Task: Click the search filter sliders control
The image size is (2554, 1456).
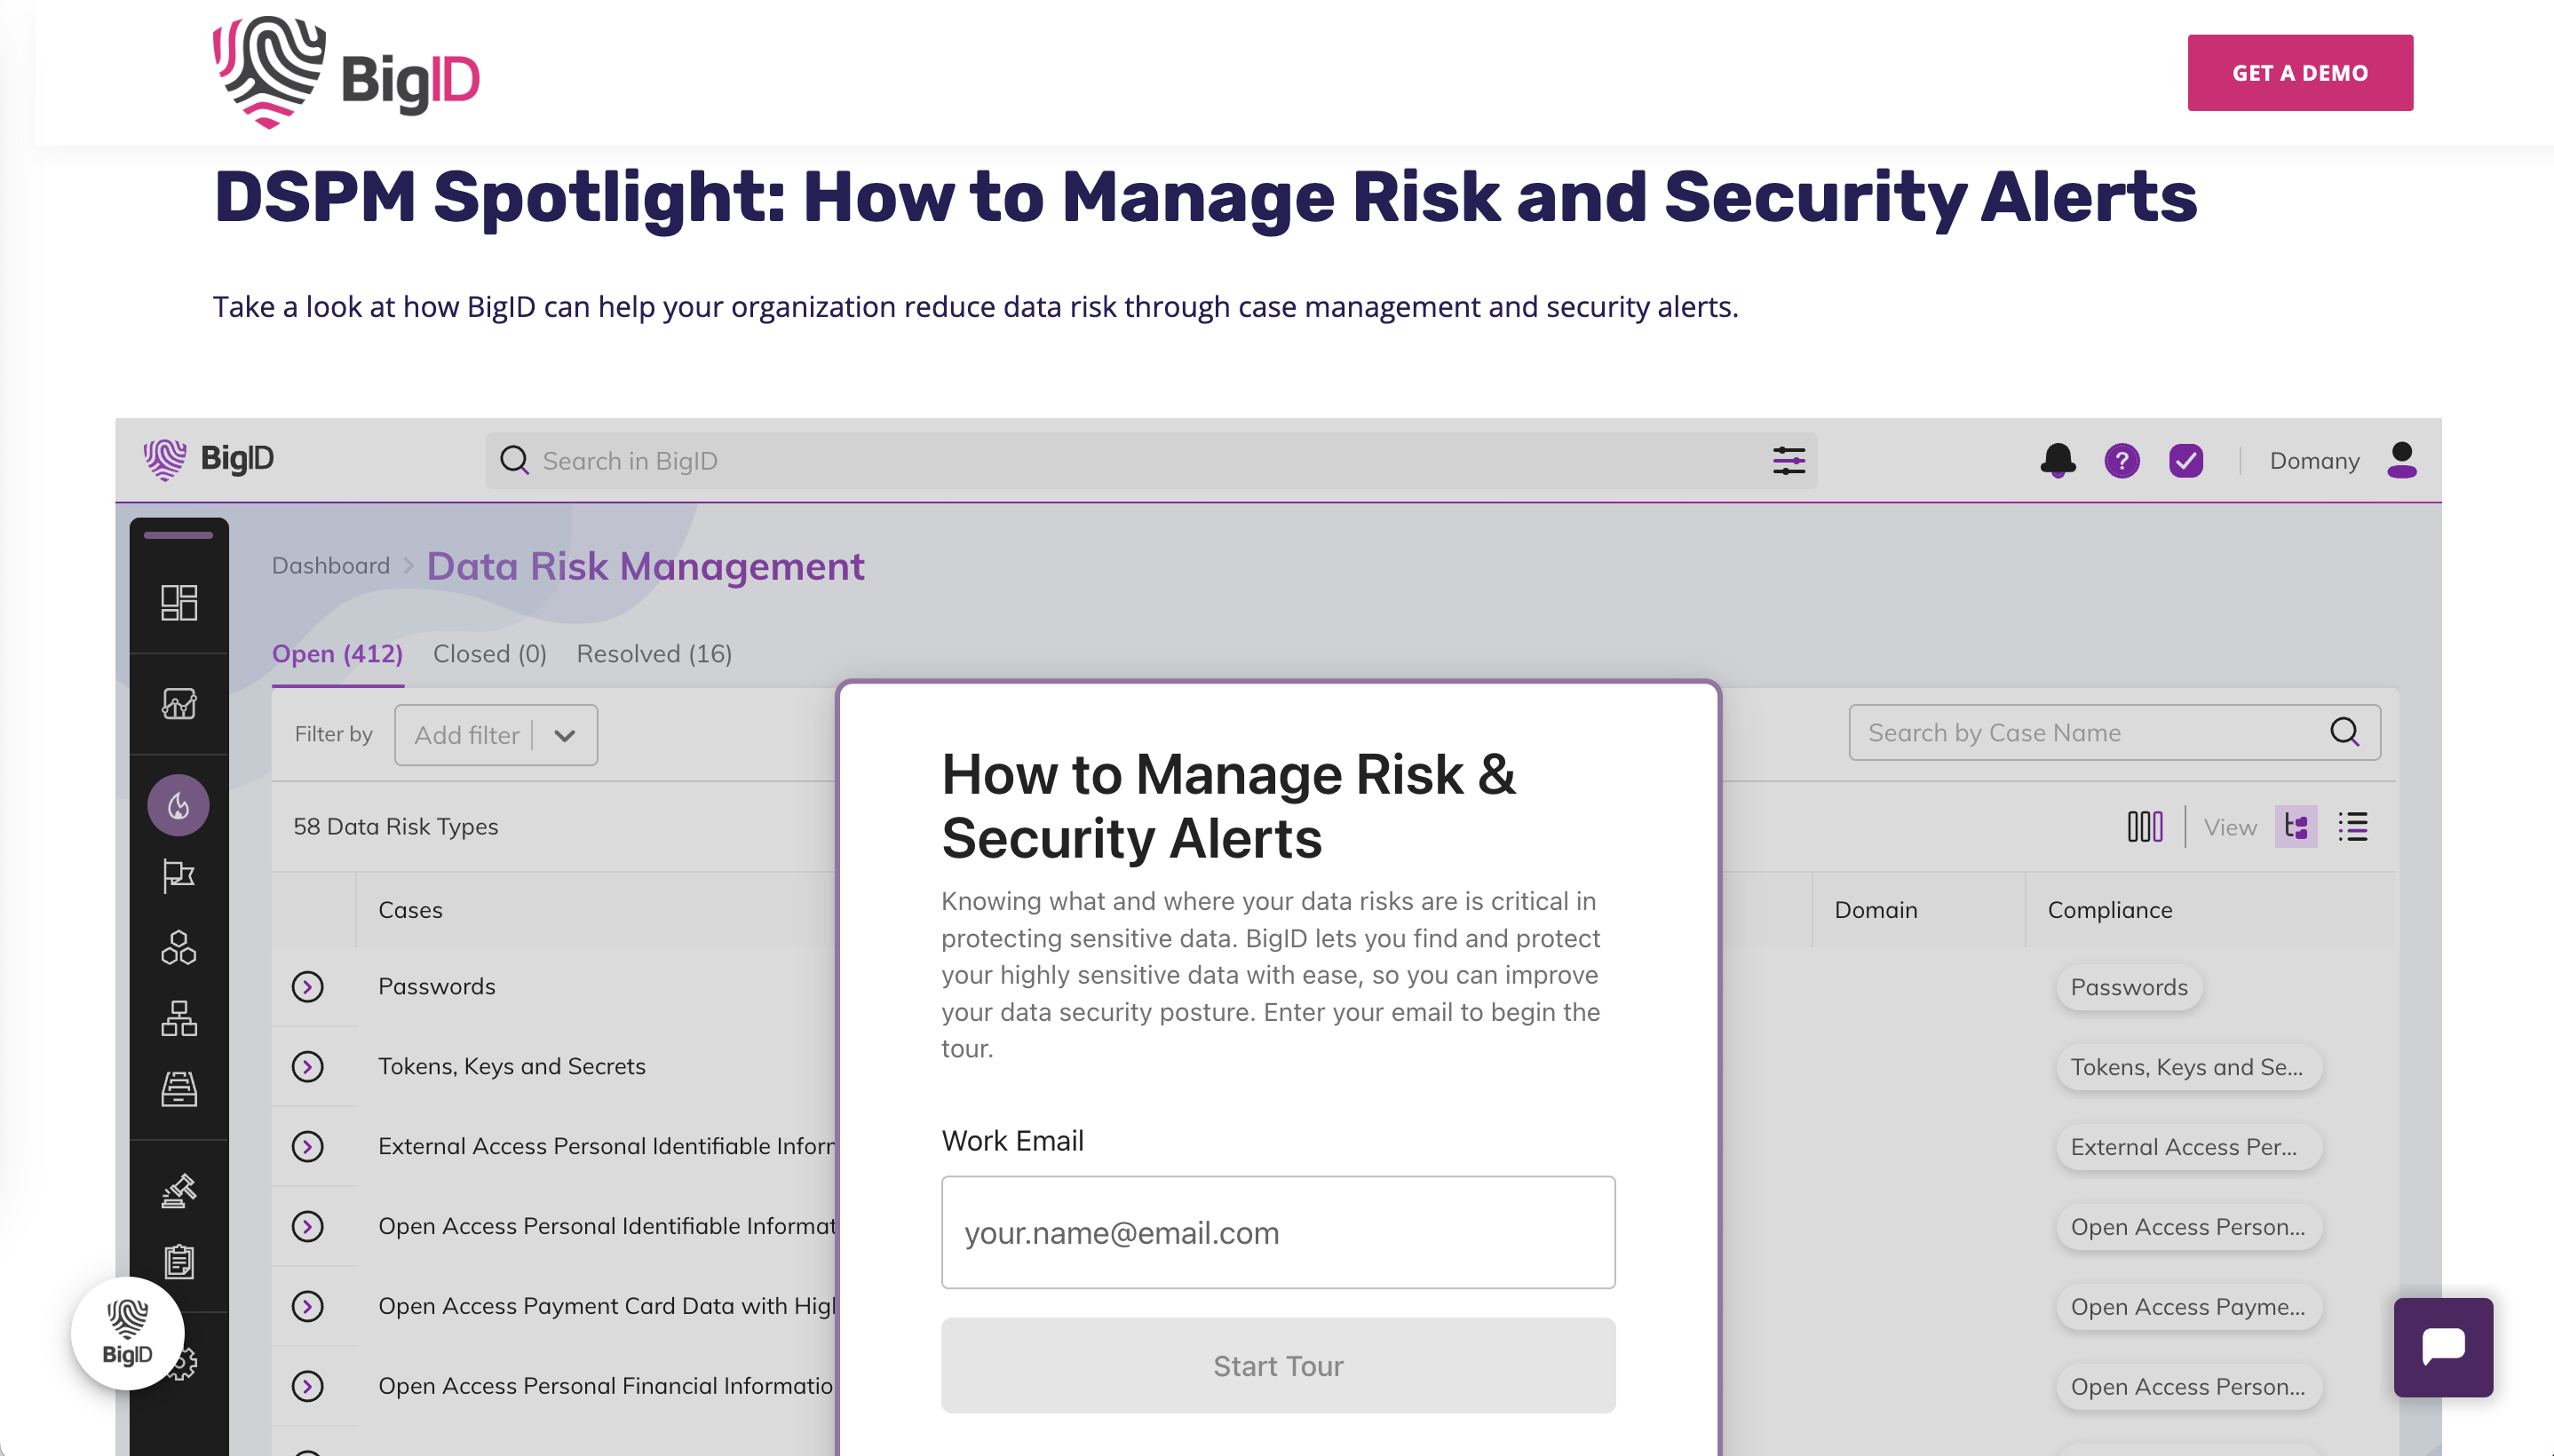Action: 1790,460
